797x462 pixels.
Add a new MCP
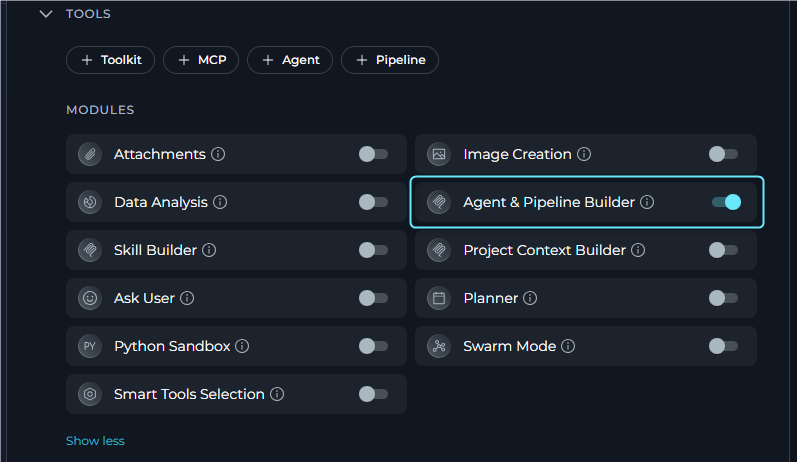point(201,60)
